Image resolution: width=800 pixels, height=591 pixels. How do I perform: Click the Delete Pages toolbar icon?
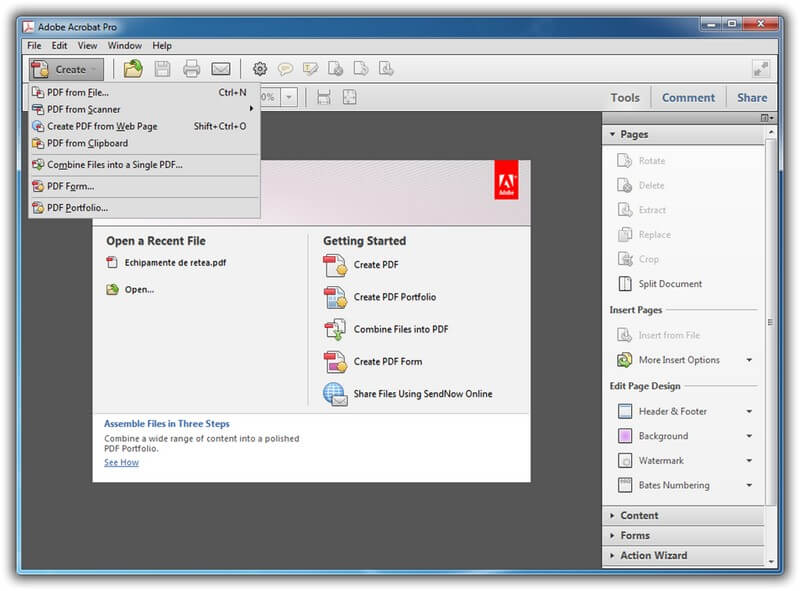(335, 69)
